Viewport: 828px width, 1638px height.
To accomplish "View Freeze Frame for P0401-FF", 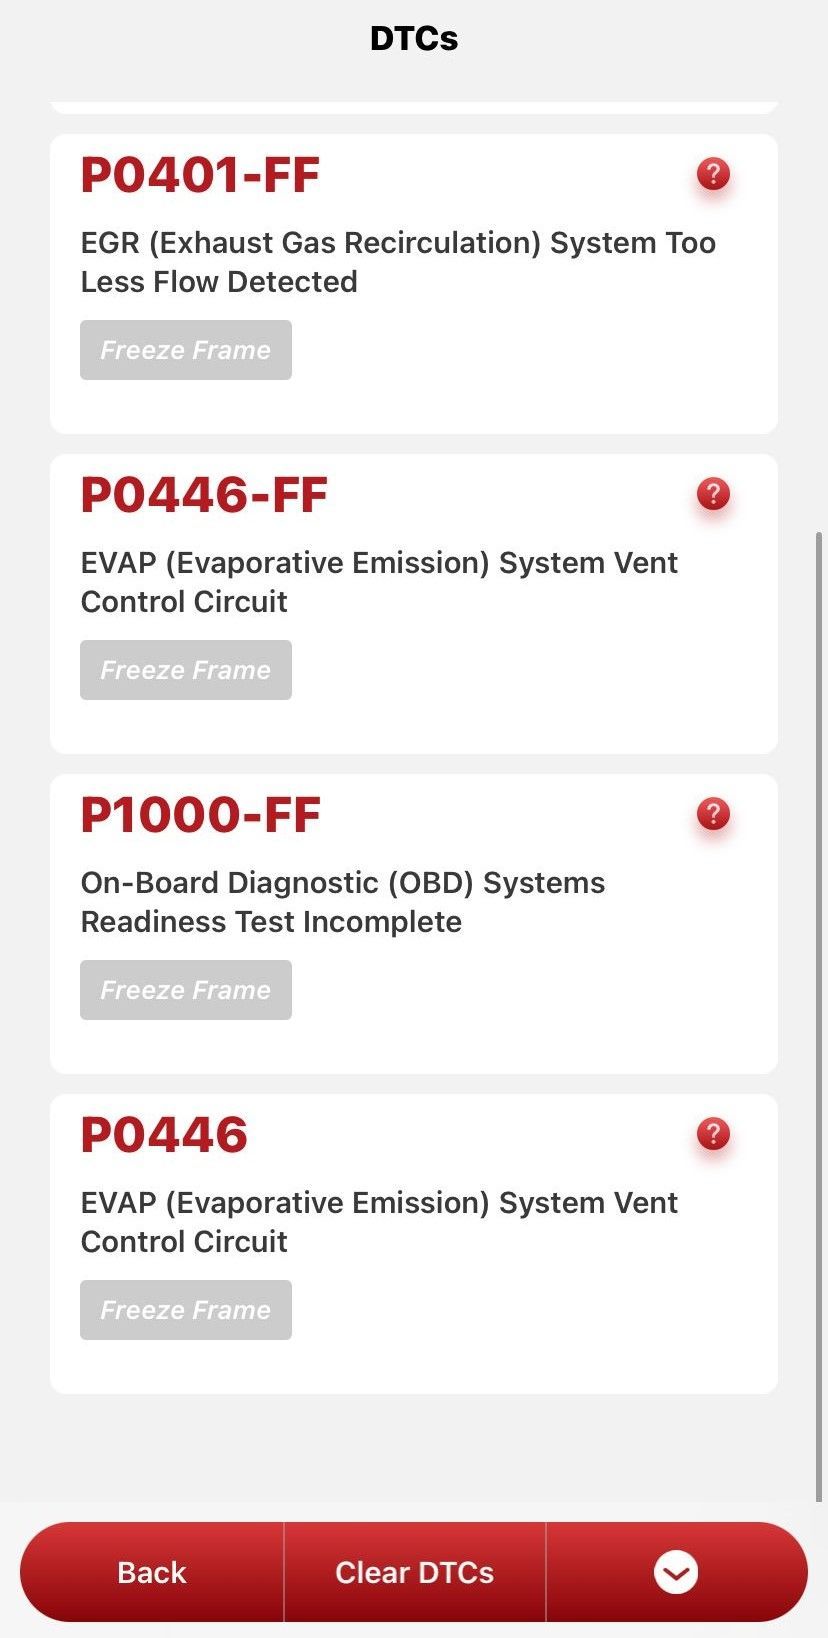I will pyautogui.click(x=186, y=350).
